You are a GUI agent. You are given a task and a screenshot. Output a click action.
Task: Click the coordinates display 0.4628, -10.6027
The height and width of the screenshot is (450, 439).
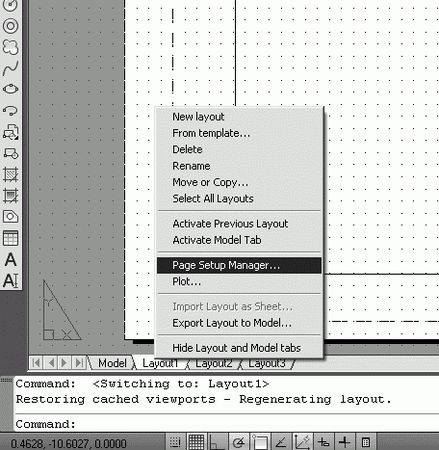[68, 443]
